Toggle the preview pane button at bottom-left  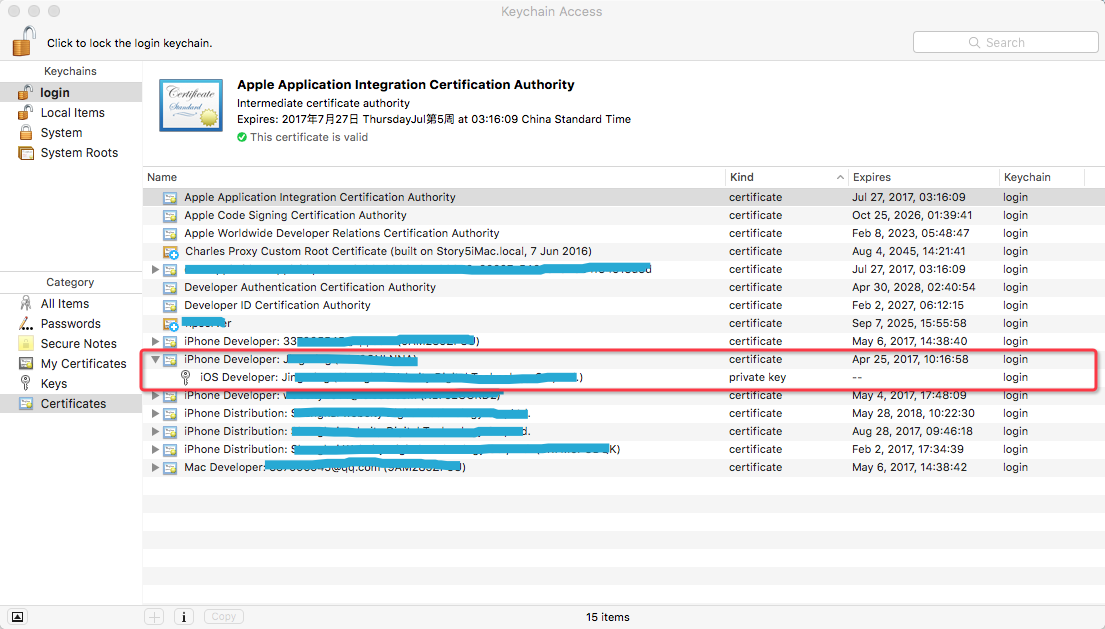18,617
